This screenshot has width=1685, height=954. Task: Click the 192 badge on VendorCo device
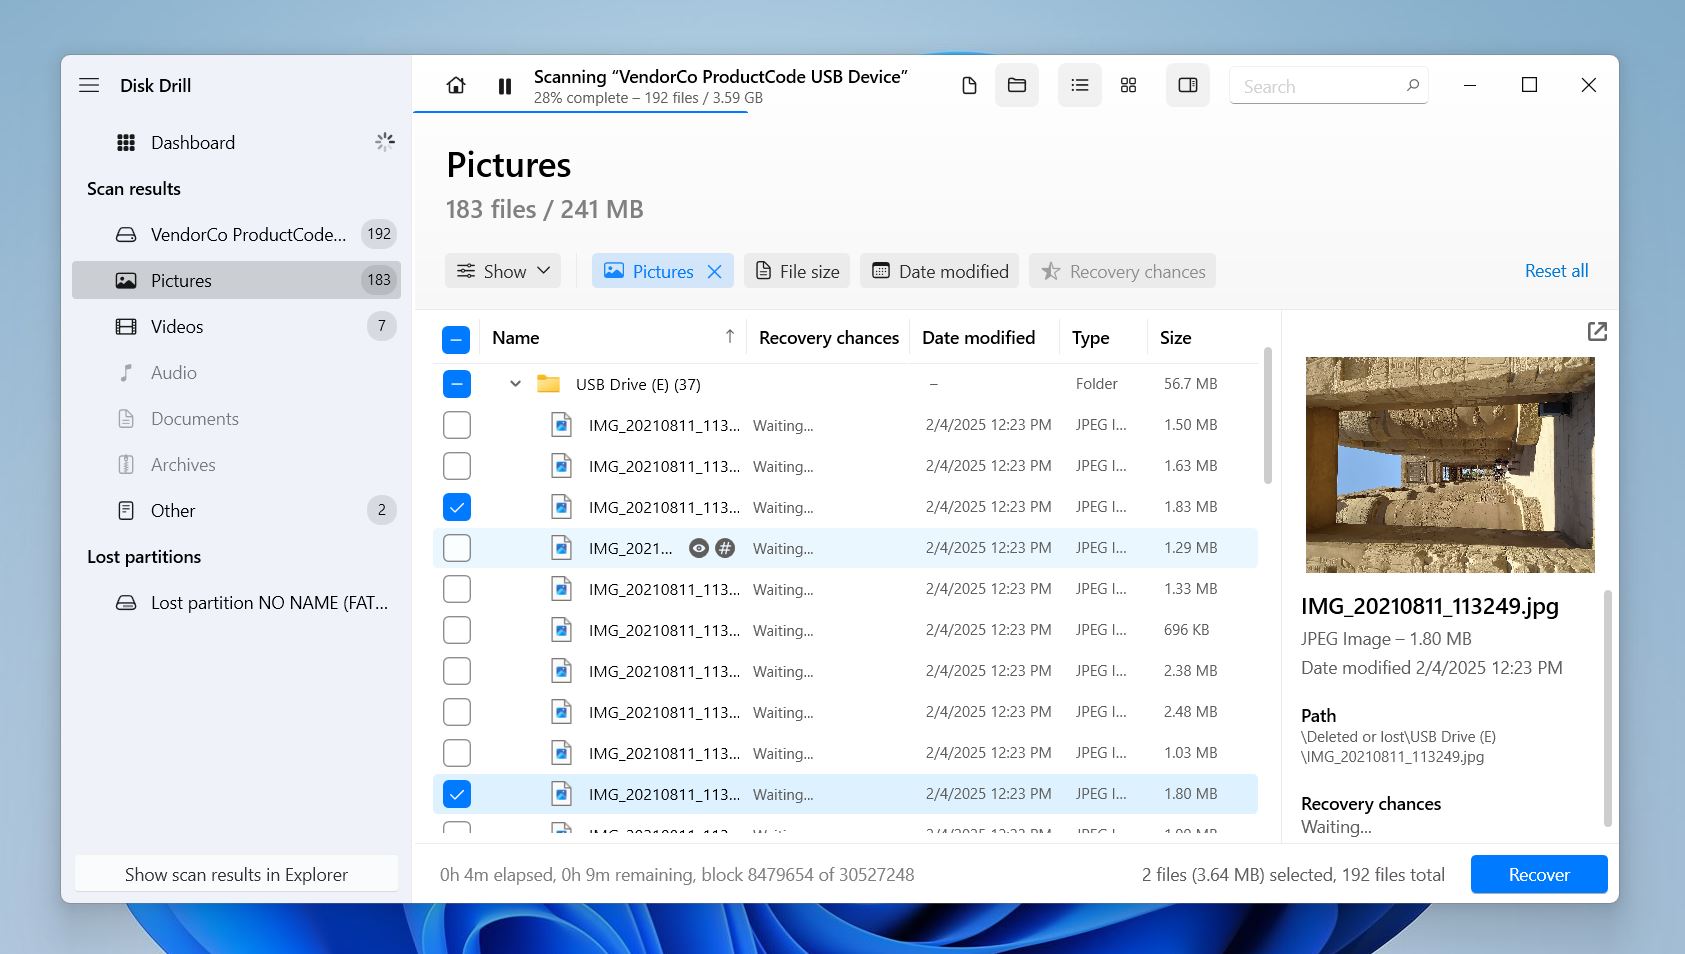click(379, 234)
